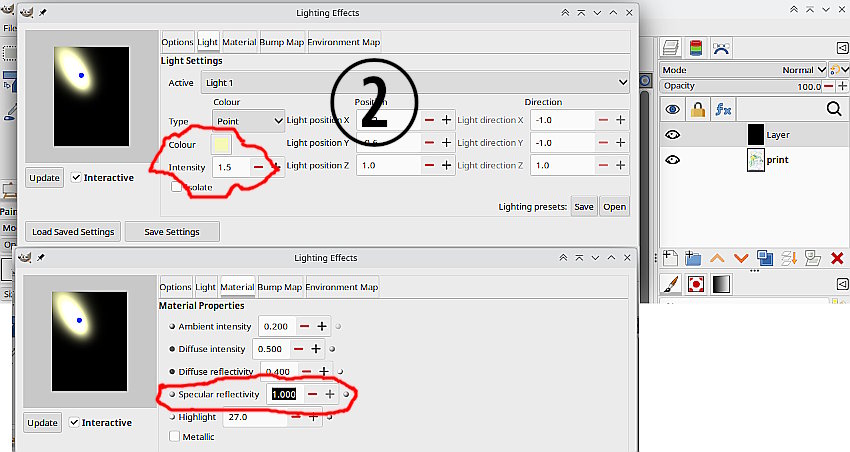Merge the layer down

tap(789, 259)
